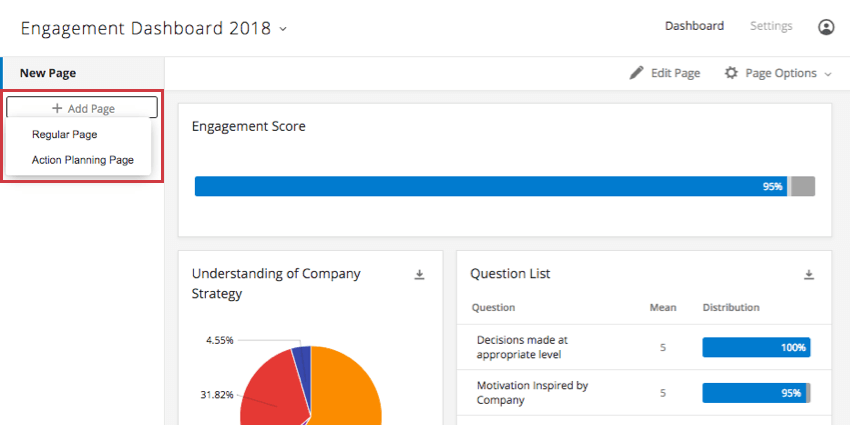Choose Regular Page from the menu
850x425 pixels.
coord(65,134)
